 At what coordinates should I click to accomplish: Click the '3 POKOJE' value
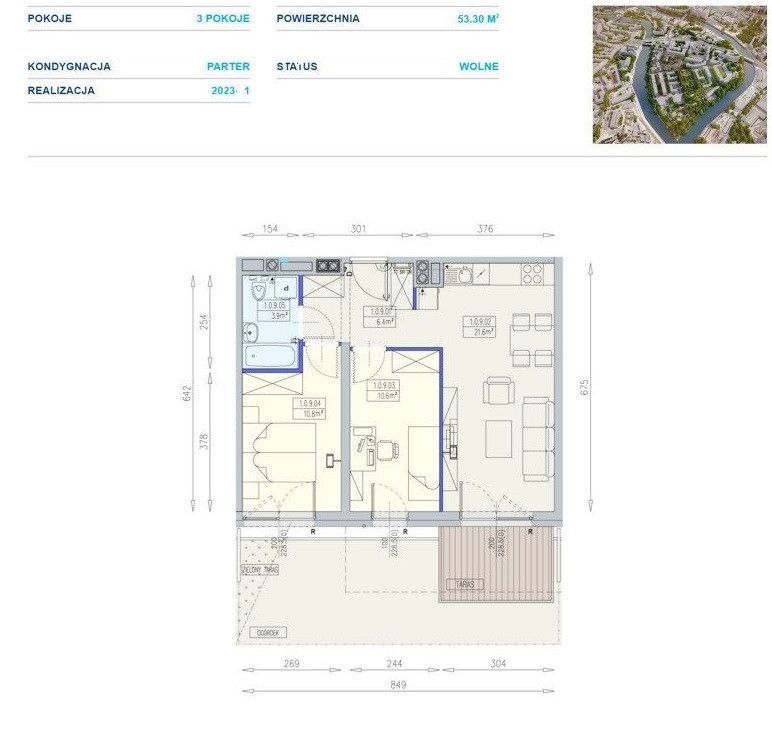[x=223, y=18]
